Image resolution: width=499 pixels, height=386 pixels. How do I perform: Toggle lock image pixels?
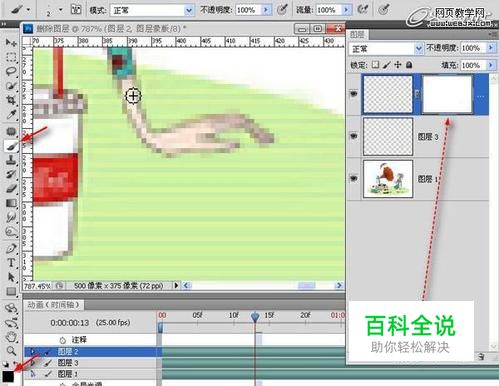[387, 65]
